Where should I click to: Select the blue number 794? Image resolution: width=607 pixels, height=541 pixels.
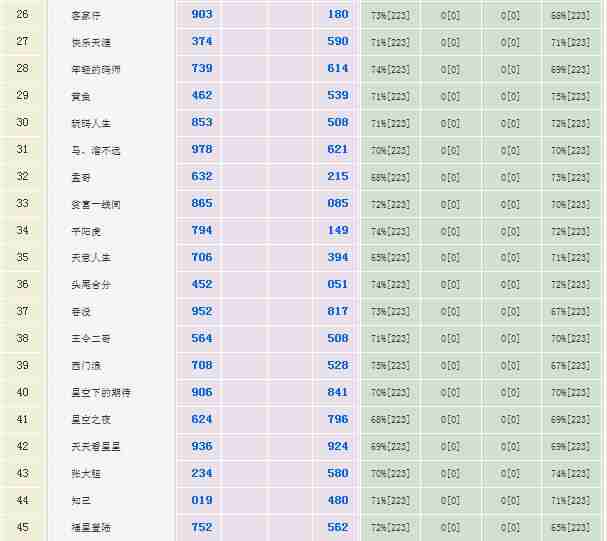click(202, 231)
